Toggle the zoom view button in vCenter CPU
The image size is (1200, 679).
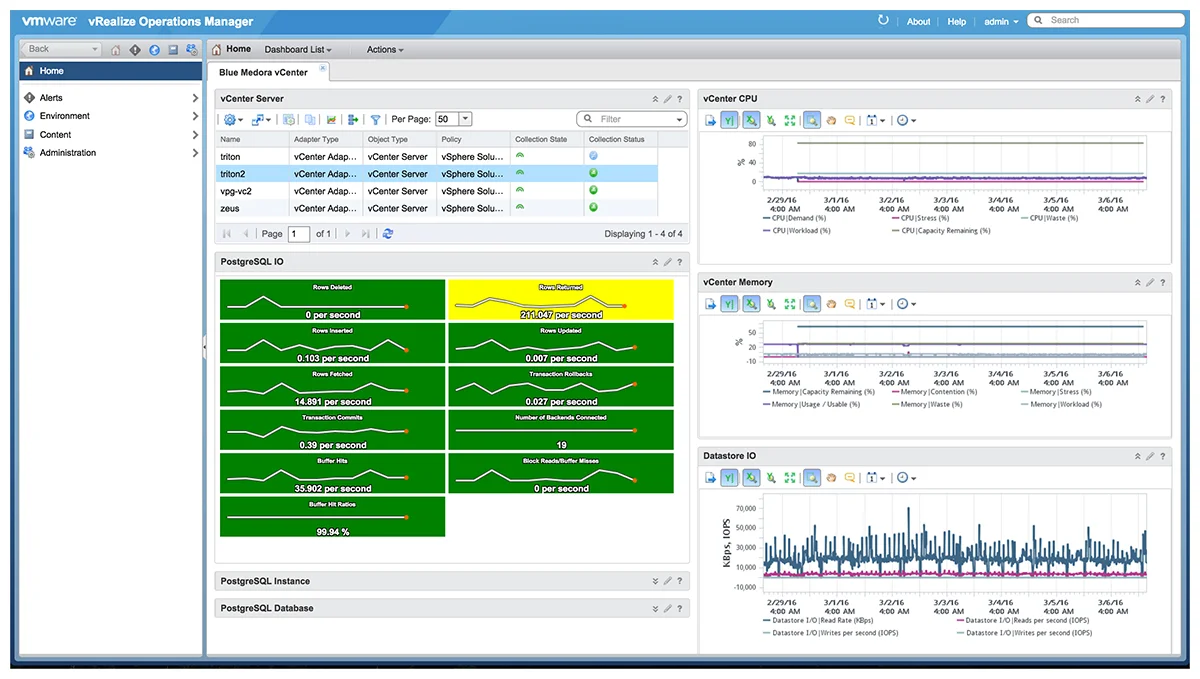tap(812, 120)
